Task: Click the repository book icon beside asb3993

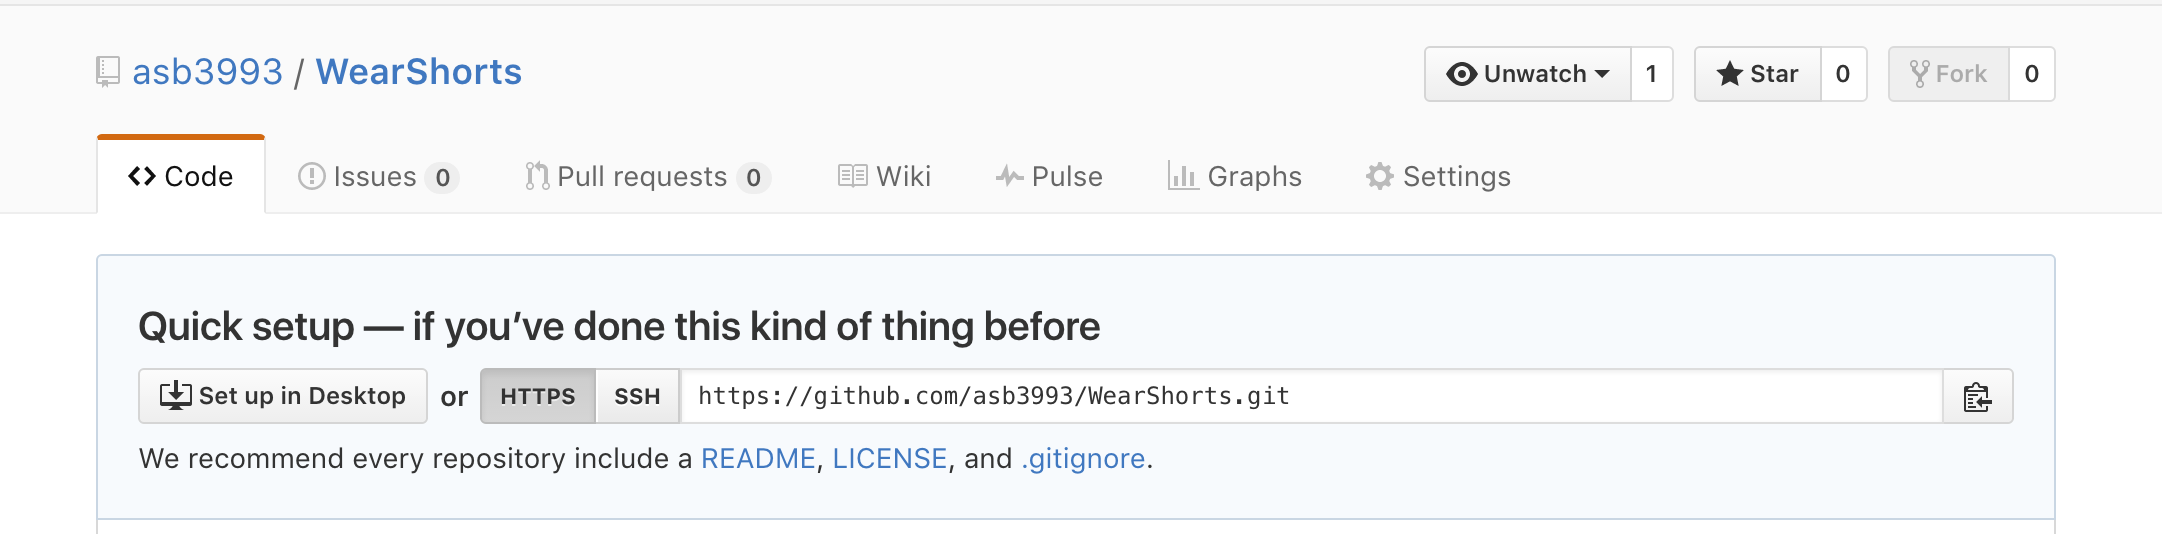Action: (108, 72)
